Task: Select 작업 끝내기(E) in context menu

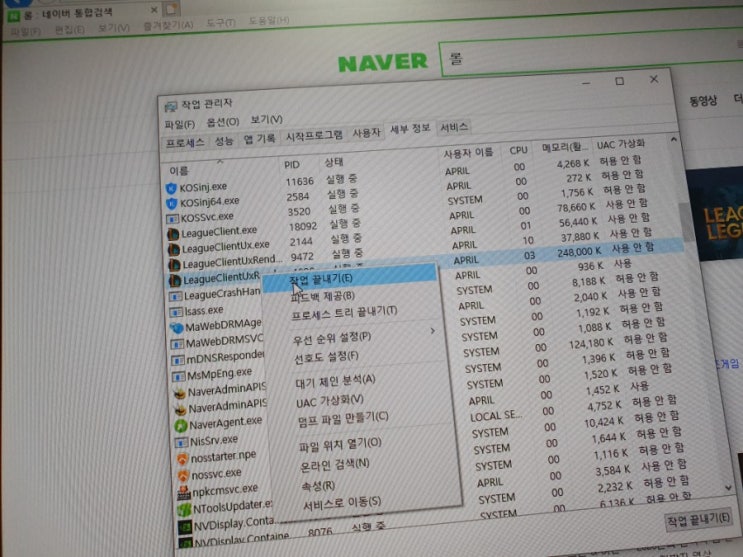Action: pyautogui.click(x=349, y=278)
